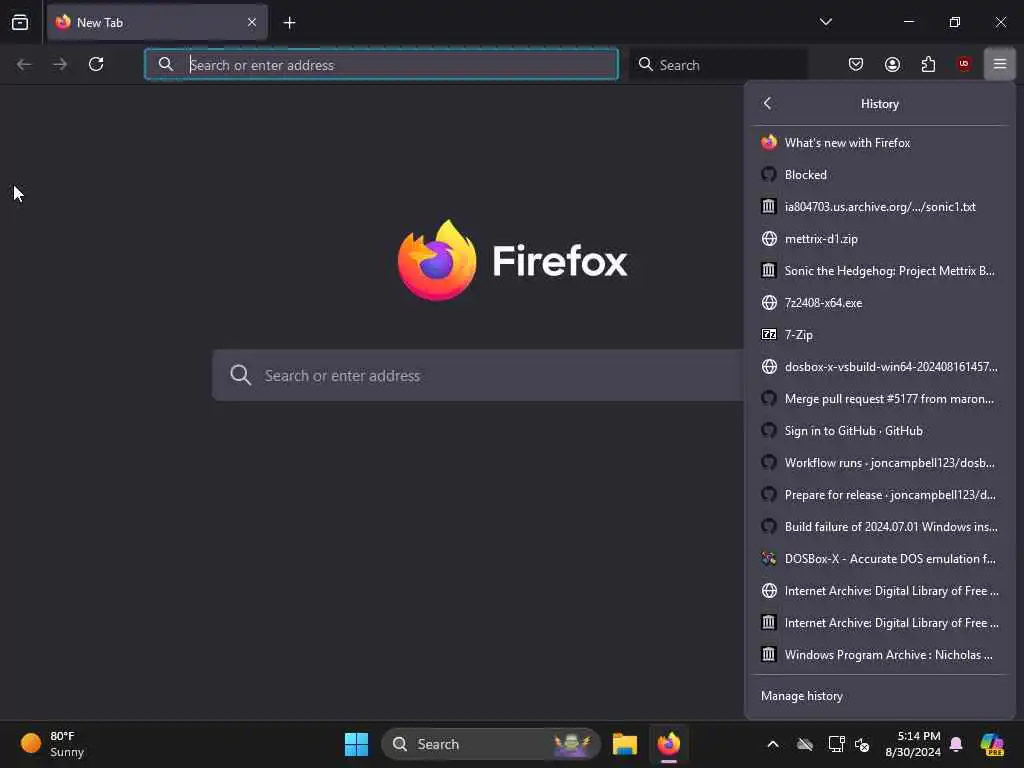1024x768 pixels.
Task: Open Workflow runs joncampbell123 entry
Action: (x=880, y=462)
